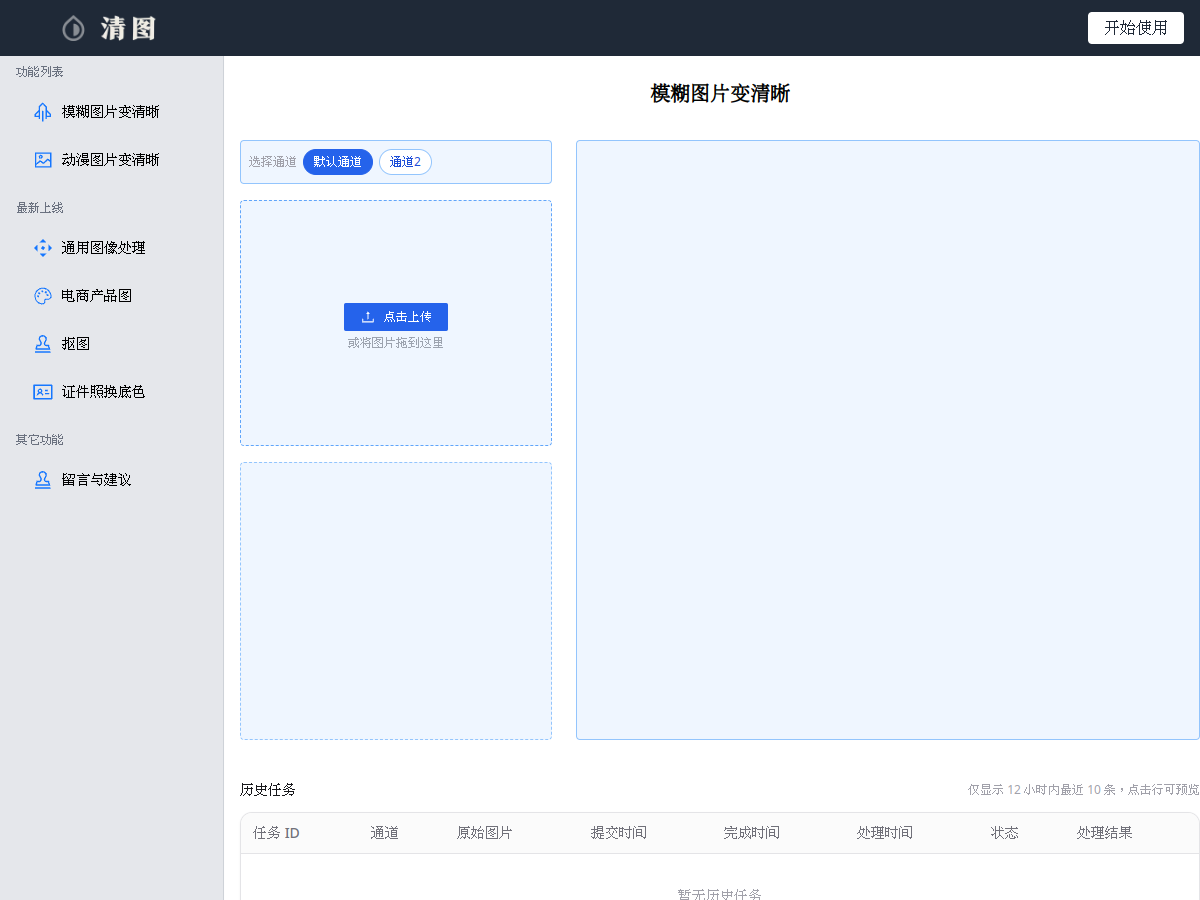
Task: Click the 清图 logo icon
Action: click(73, 28)
